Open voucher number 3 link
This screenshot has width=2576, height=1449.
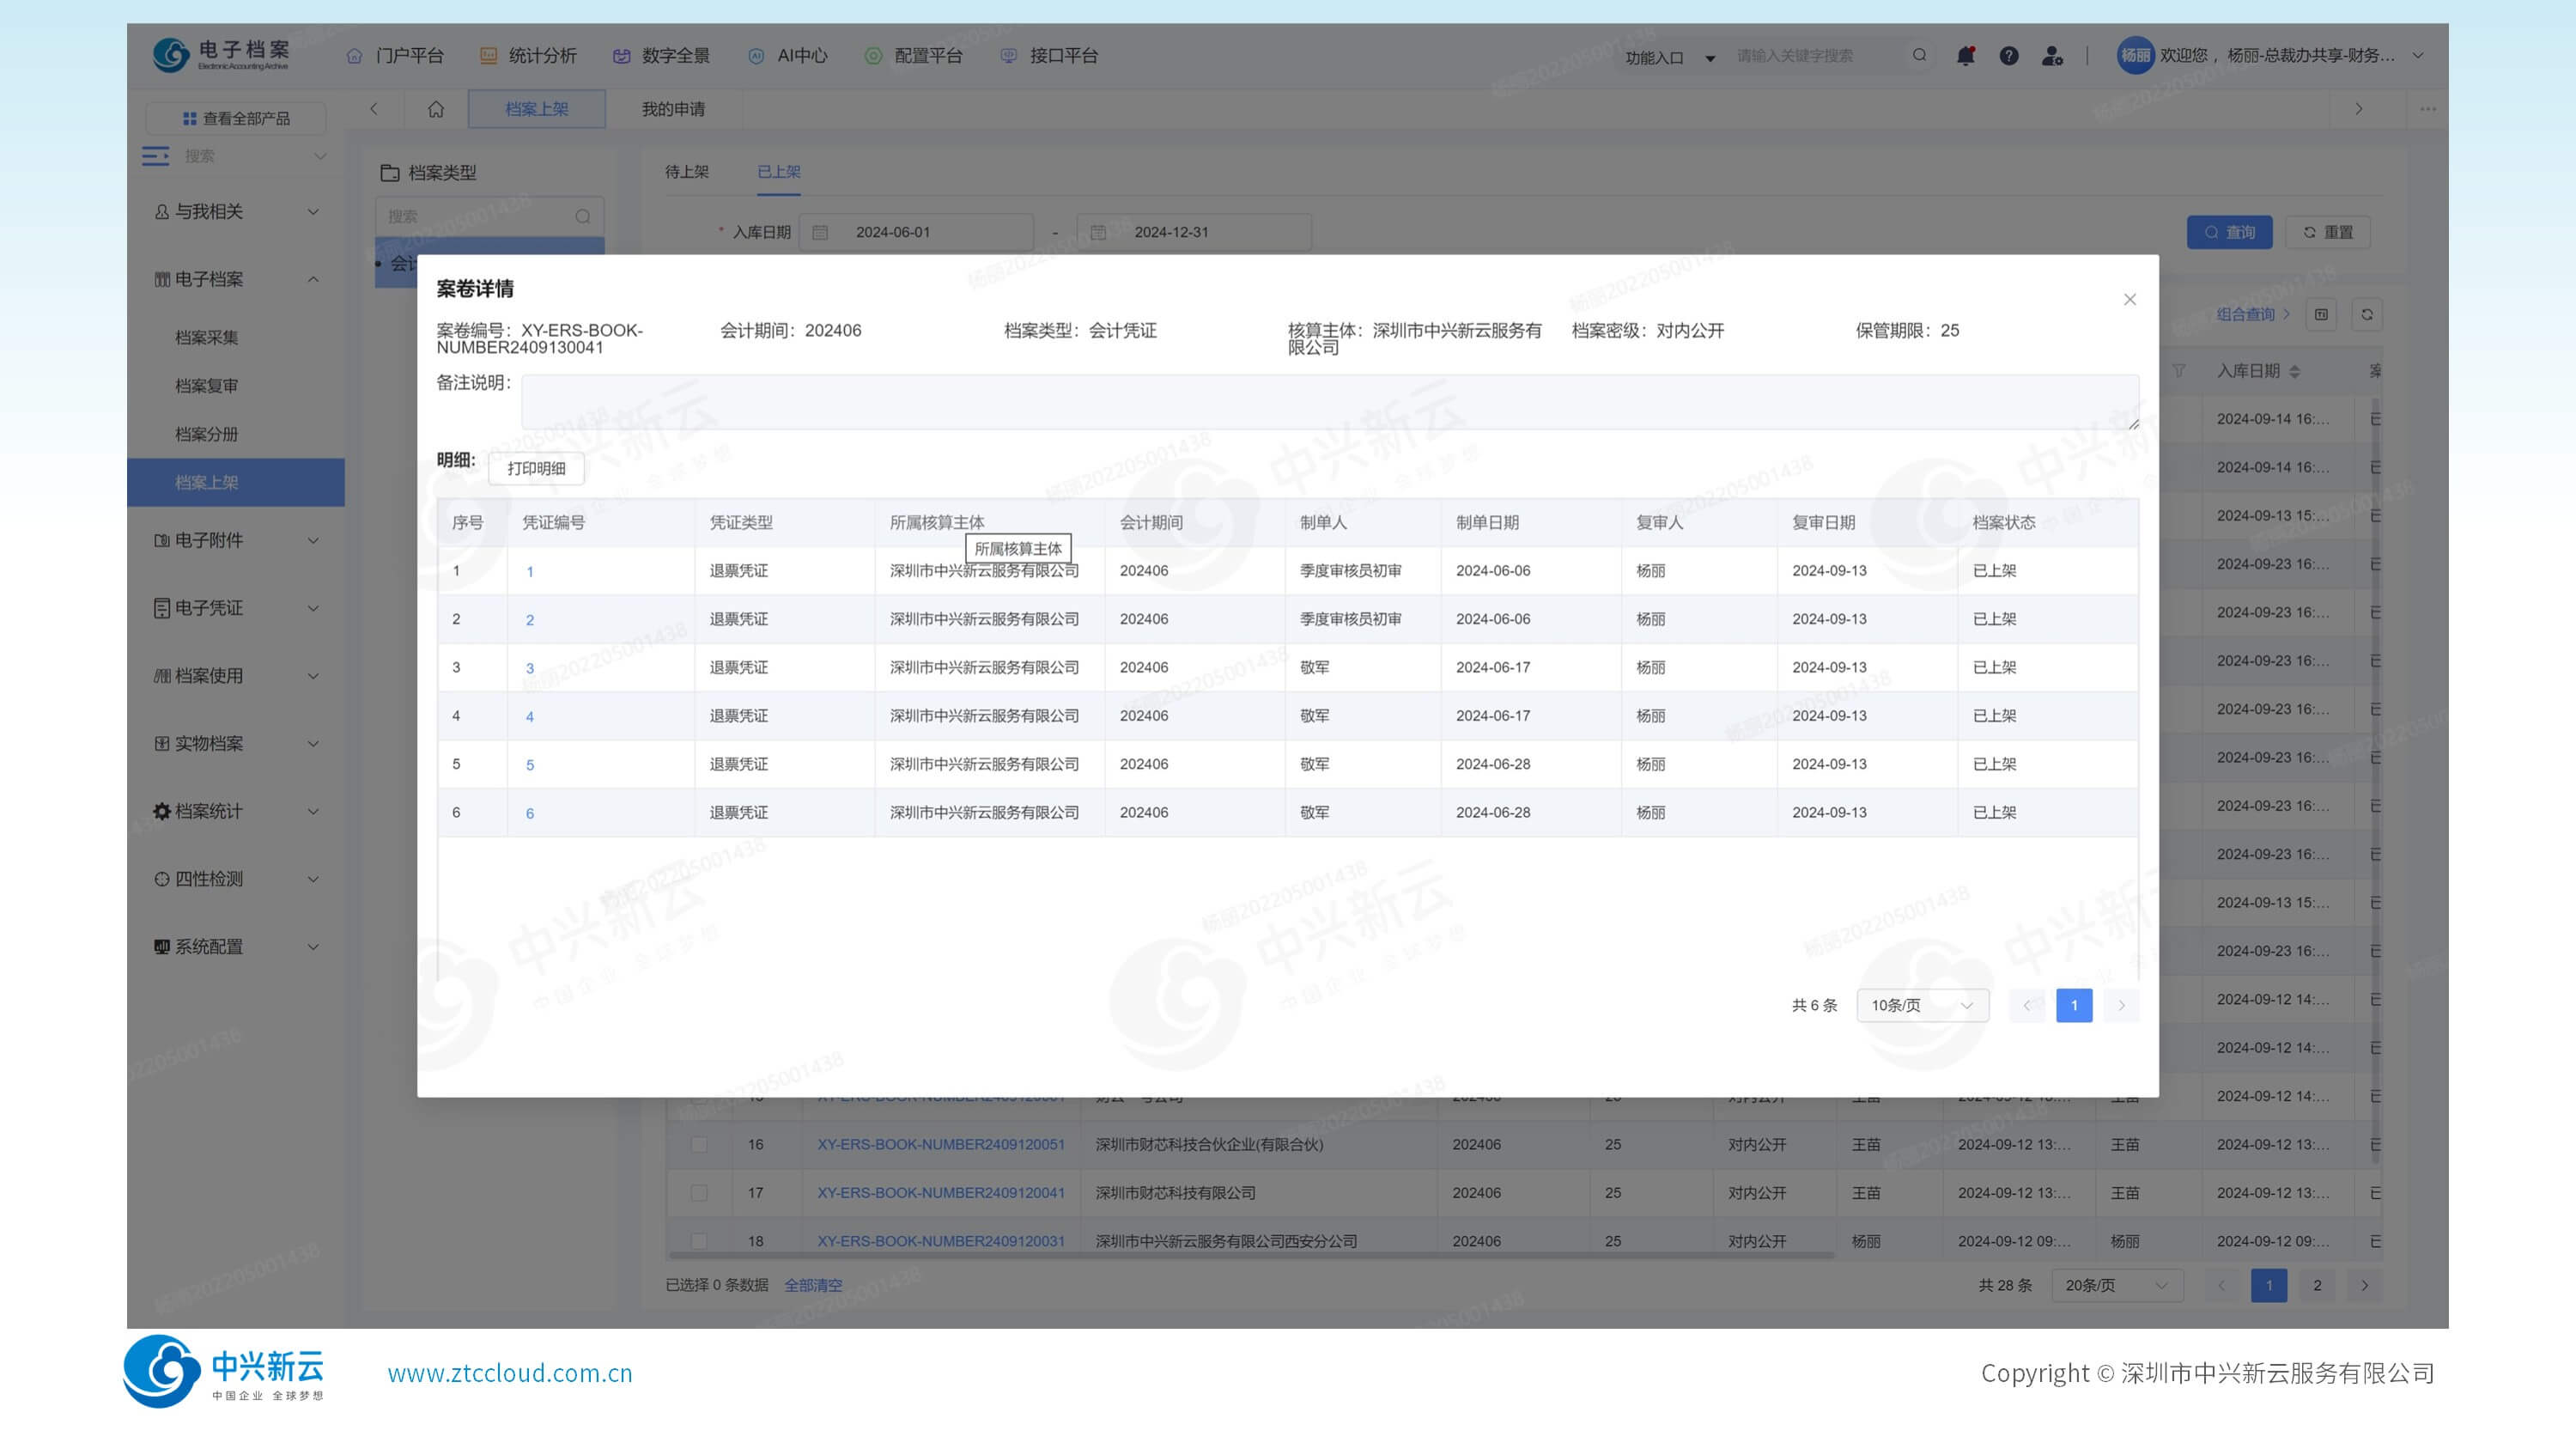[x=530, y=668]
